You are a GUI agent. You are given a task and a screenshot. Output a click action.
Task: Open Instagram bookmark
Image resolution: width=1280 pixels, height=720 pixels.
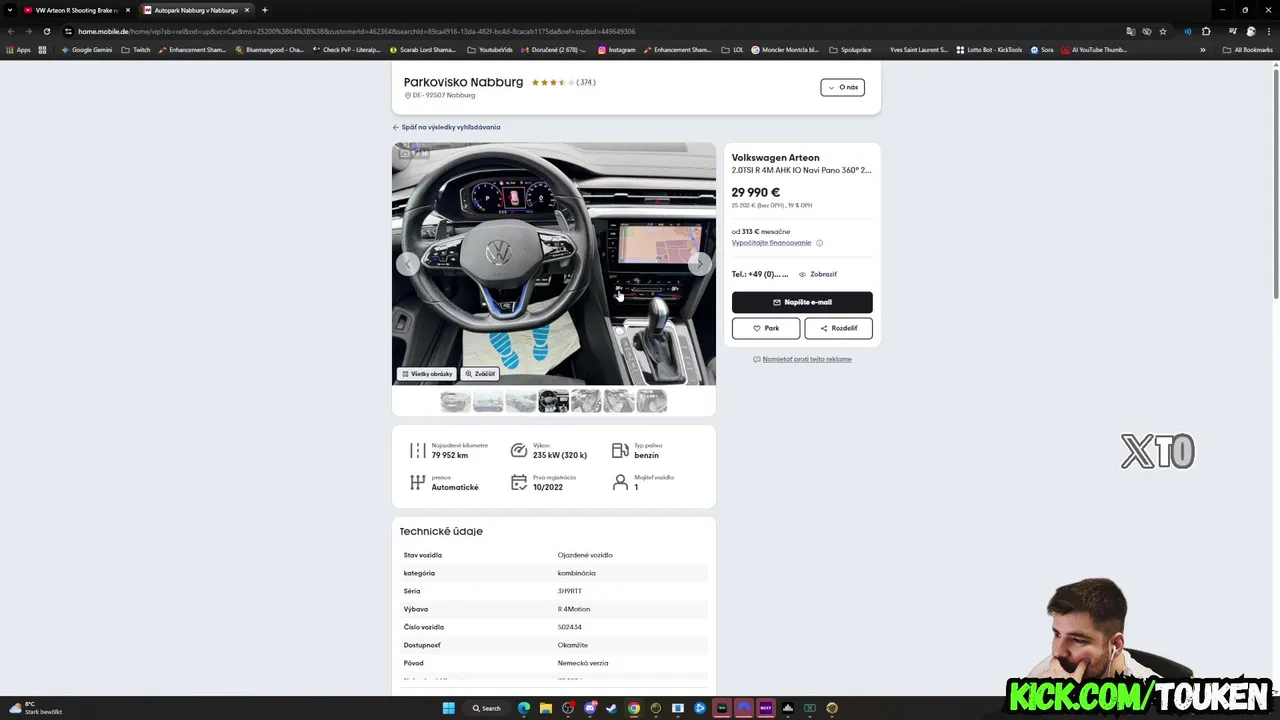pos(616,50)
